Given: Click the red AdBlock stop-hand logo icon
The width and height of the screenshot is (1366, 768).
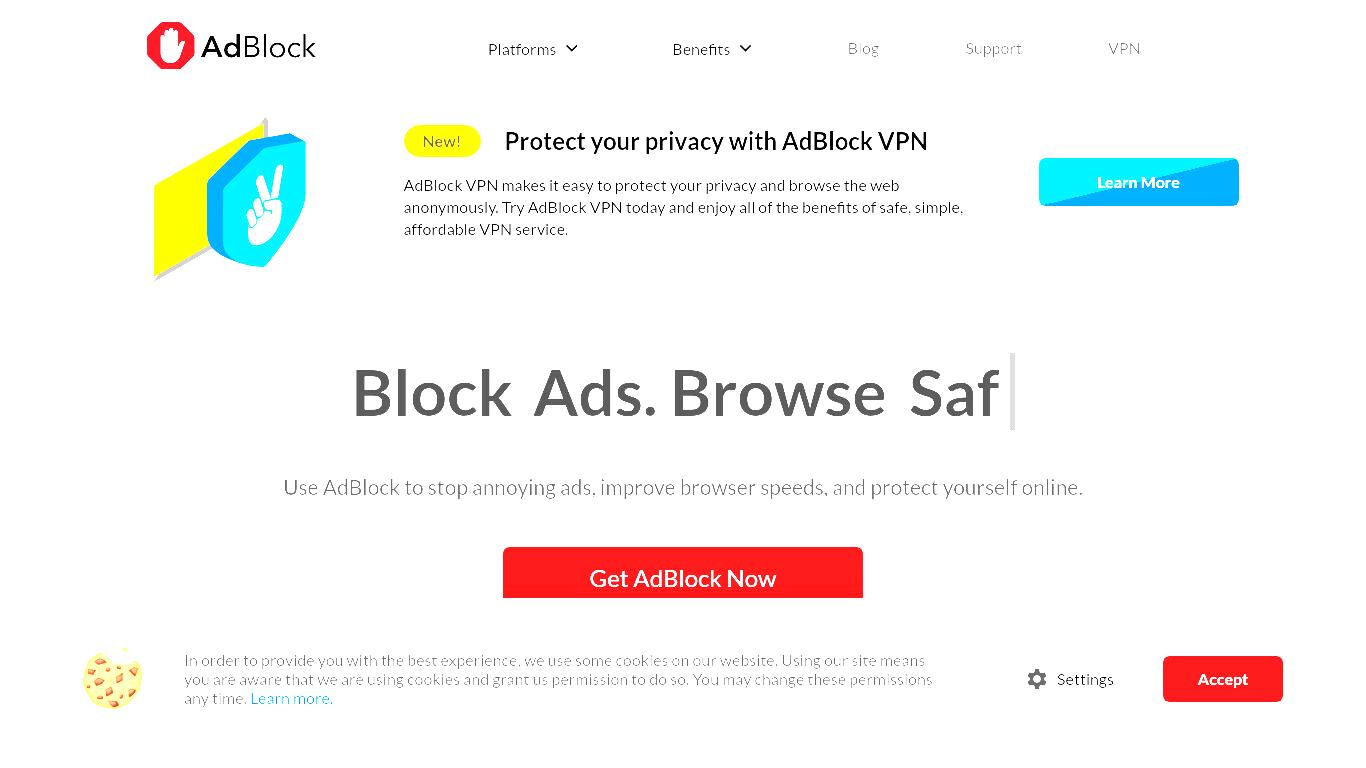Looking at the screenshot, I should 170,46.
